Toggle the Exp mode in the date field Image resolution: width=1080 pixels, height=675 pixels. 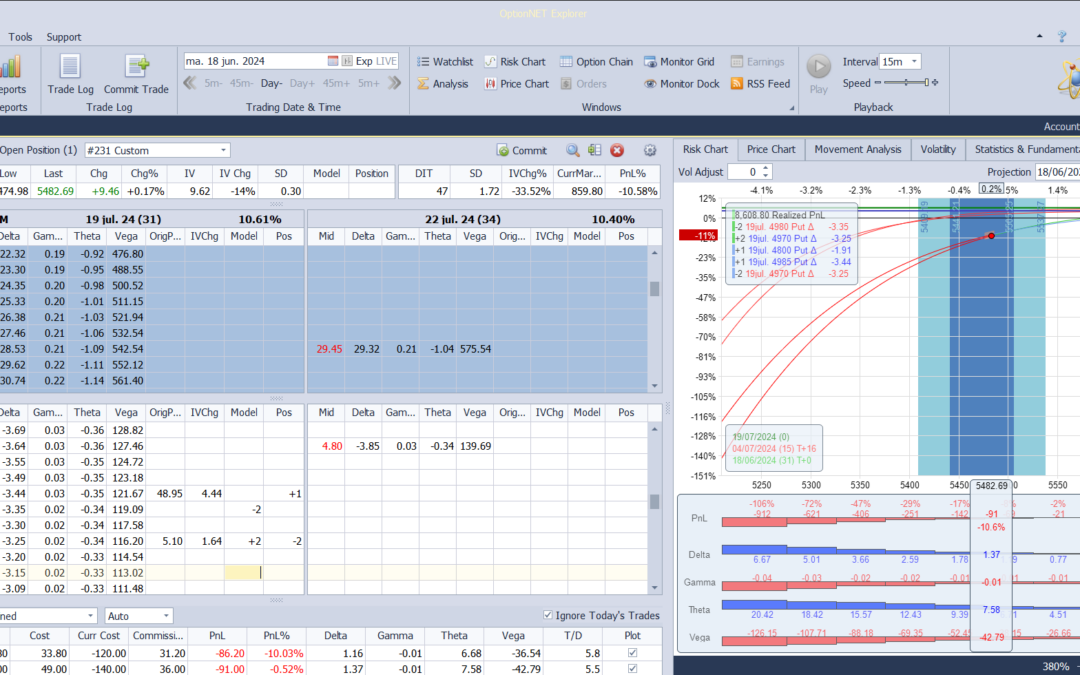[x=364, y=61]
